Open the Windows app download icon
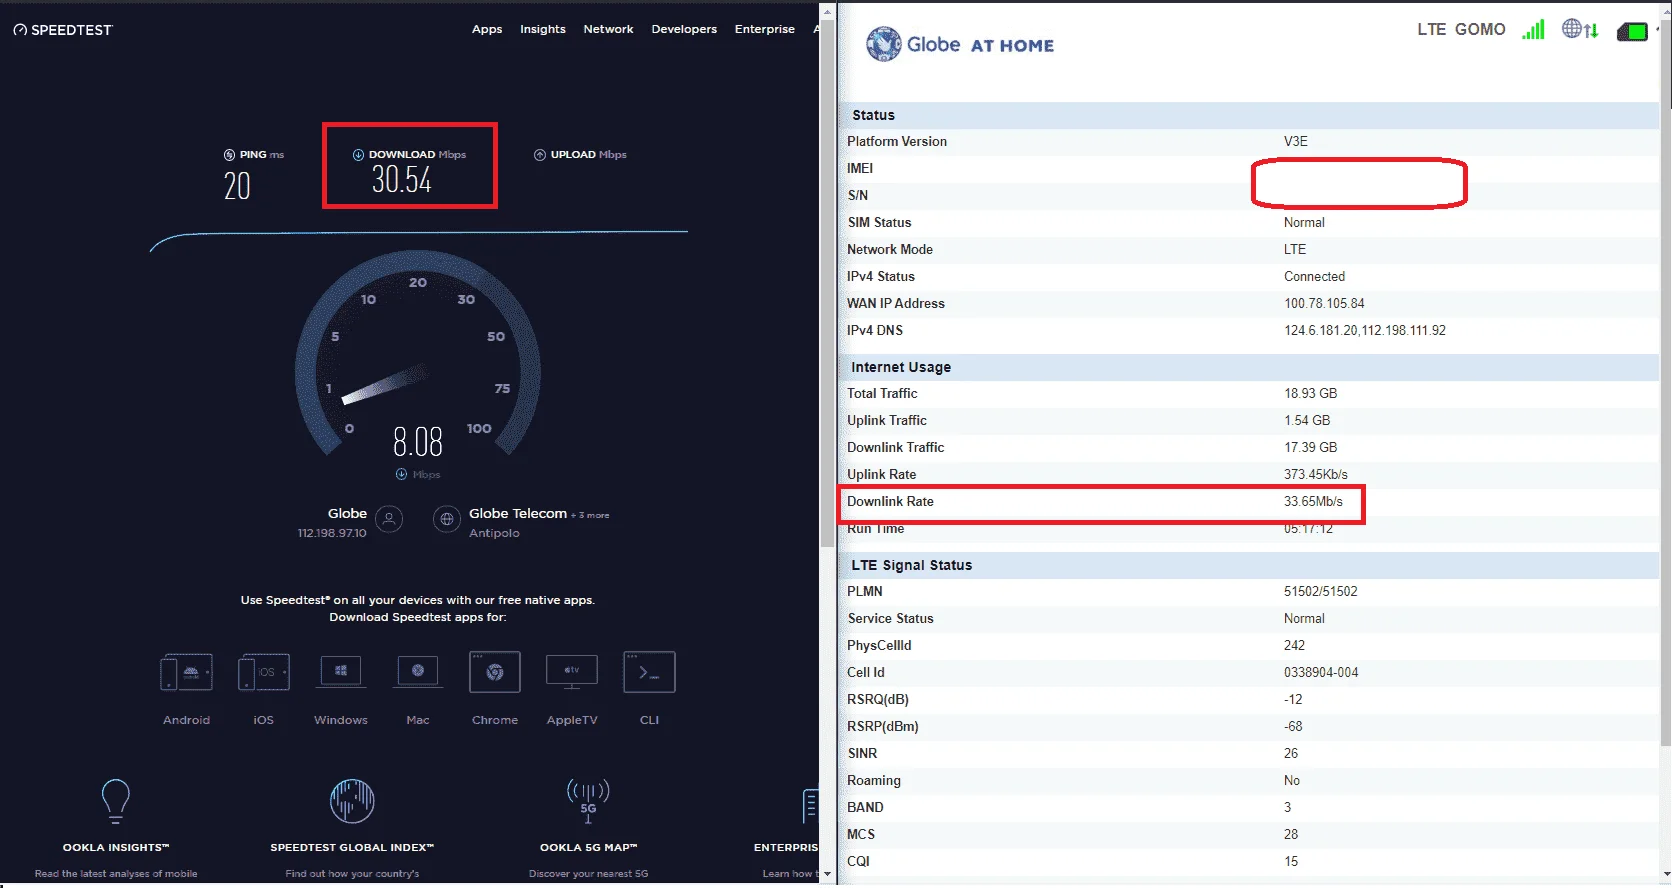The height and width of the screenshot is (888, 1672). click(x=341, y=672)
